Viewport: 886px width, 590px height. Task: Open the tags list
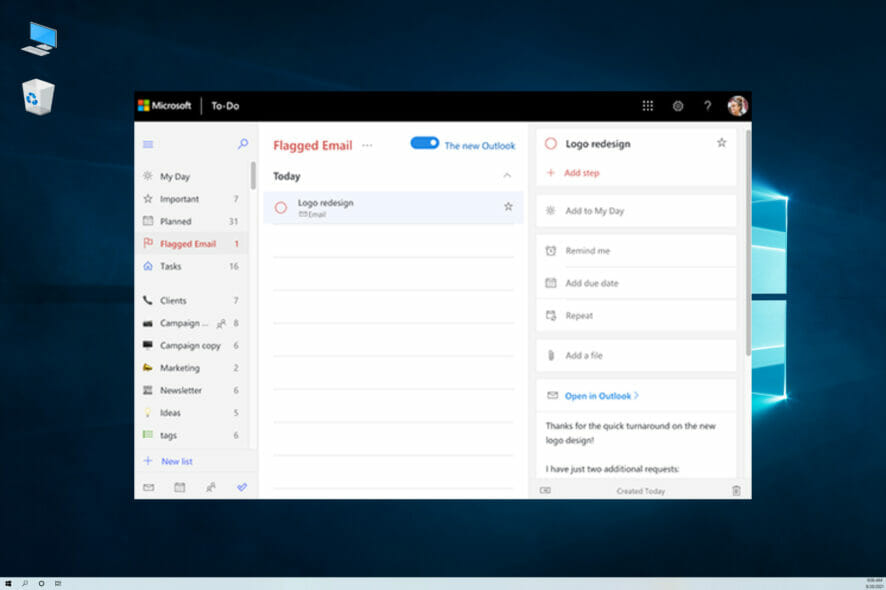point(191,435)
